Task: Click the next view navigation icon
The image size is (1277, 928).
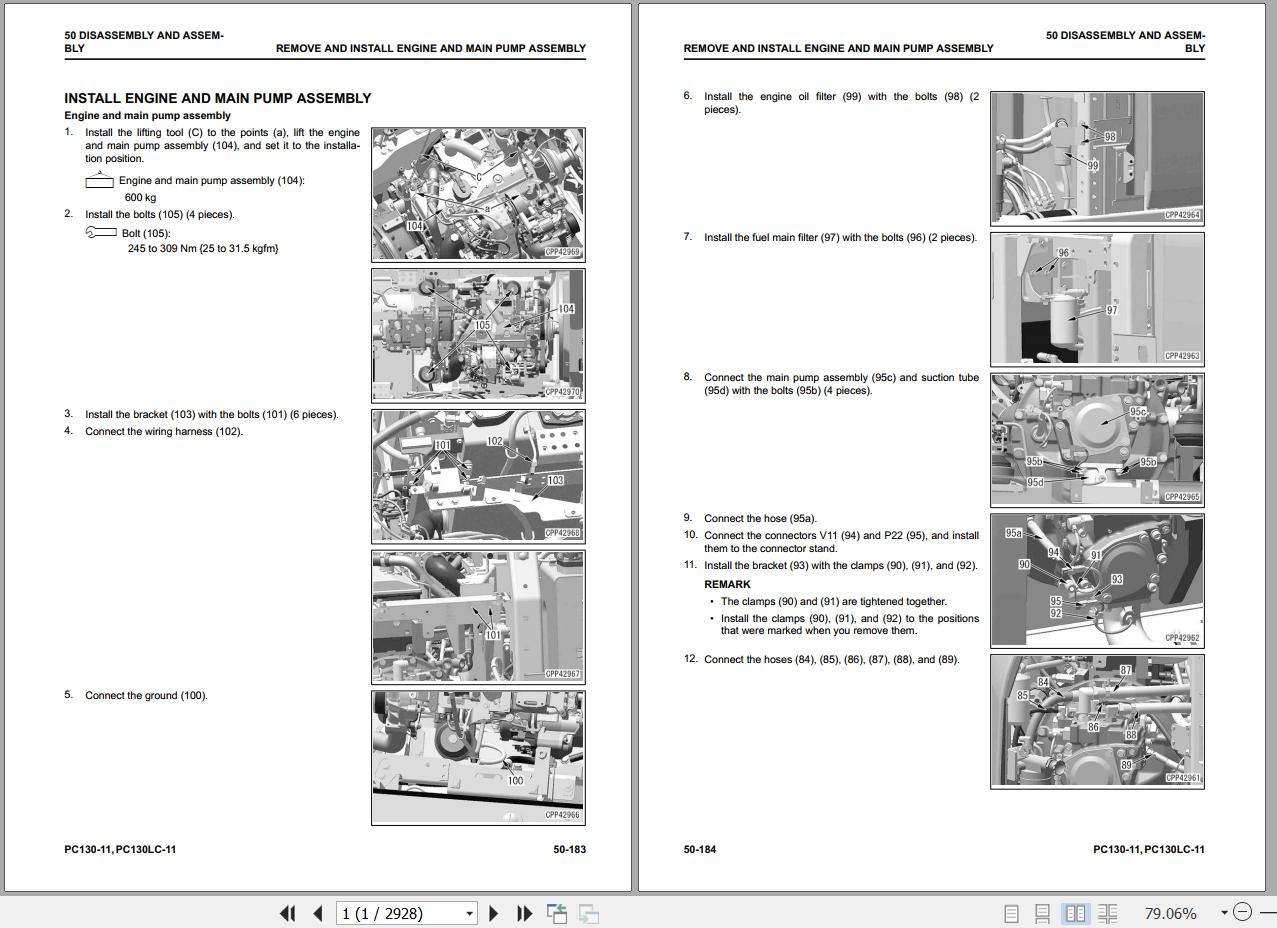Action: click(589, 913)
